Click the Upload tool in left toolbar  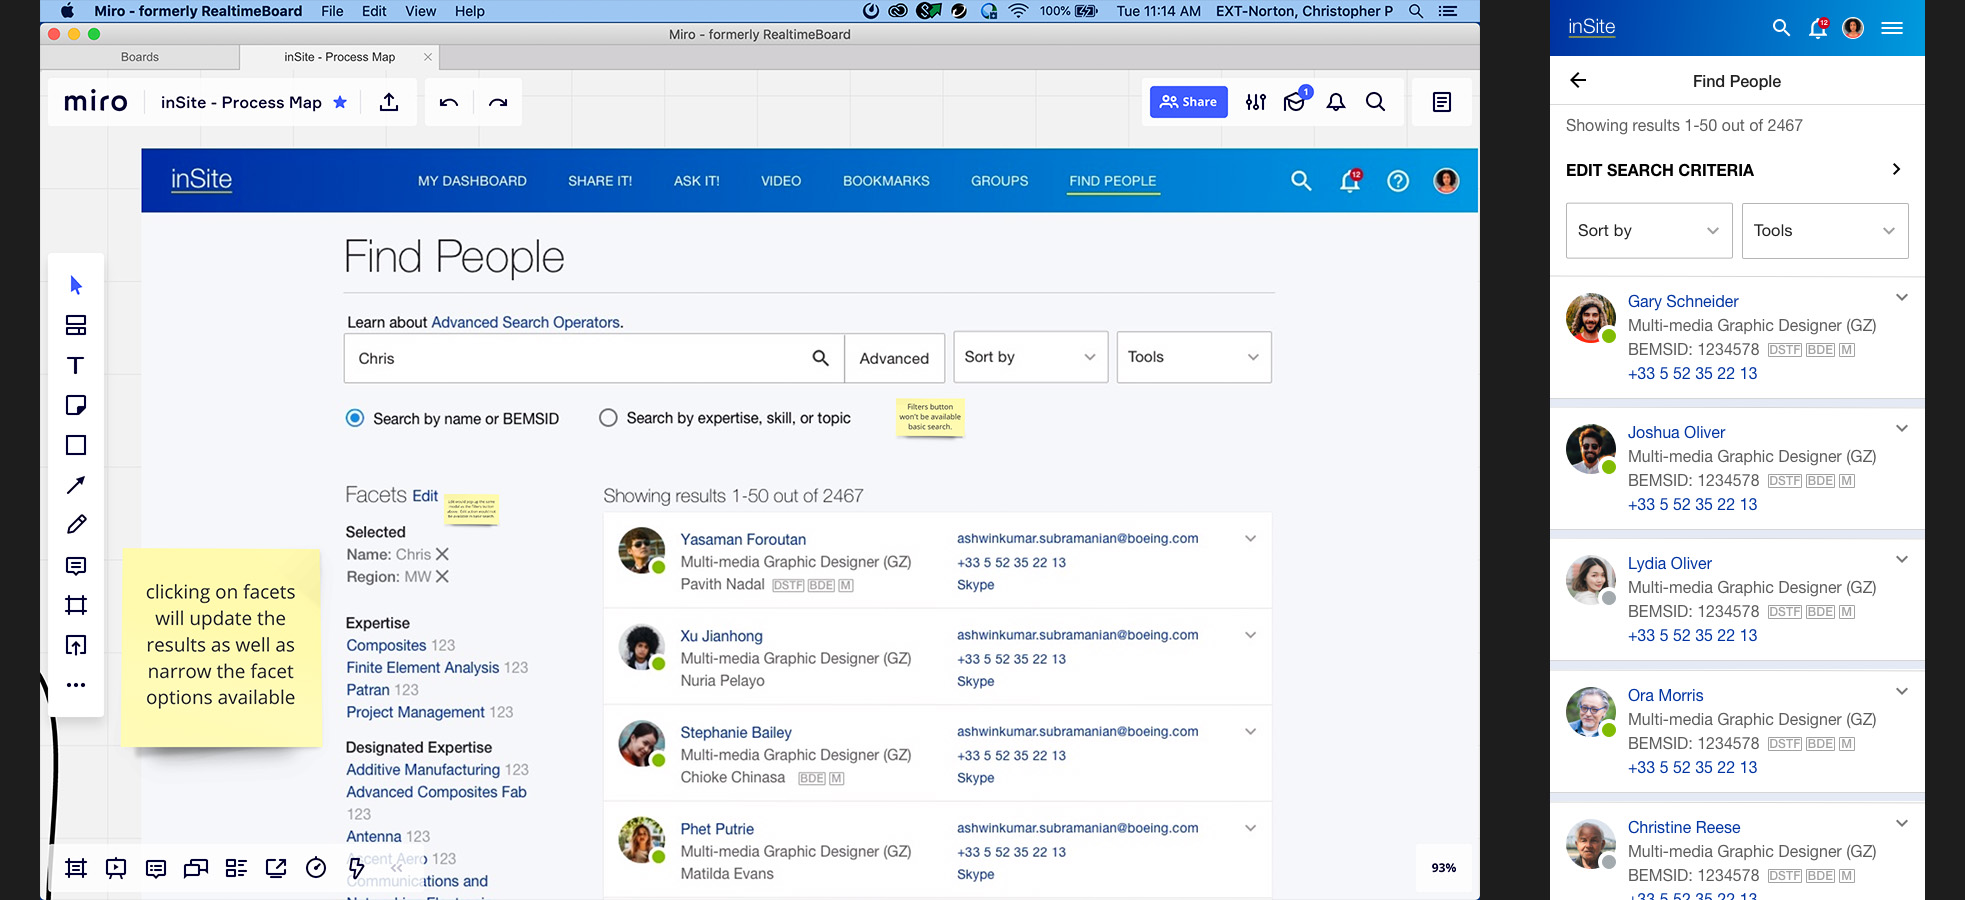coord(76,645)
